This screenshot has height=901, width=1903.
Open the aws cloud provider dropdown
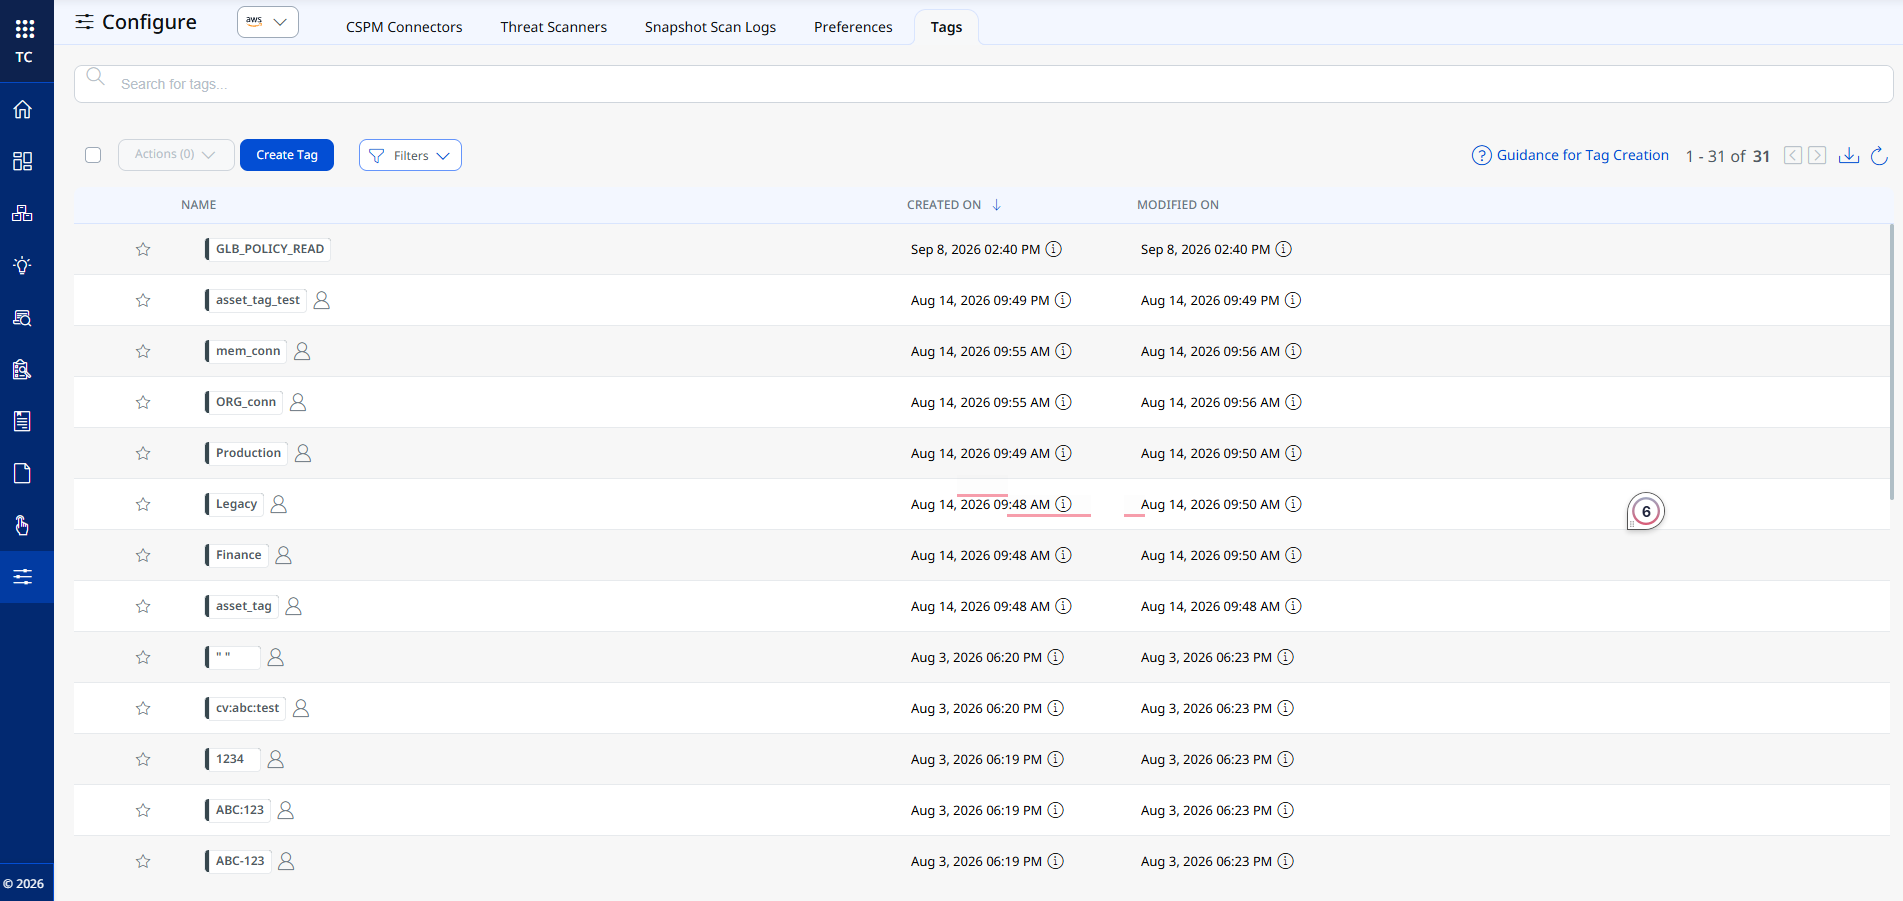tap(267, 22)
